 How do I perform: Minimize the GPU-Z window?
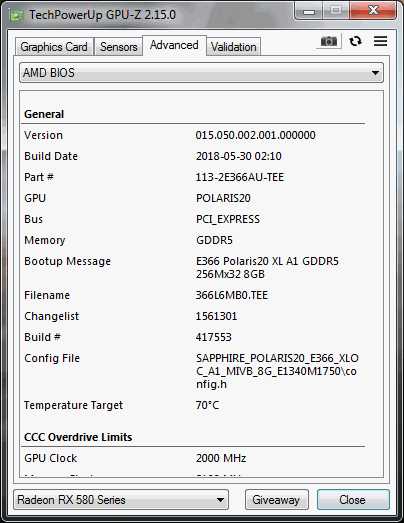[x=309, y=11]
